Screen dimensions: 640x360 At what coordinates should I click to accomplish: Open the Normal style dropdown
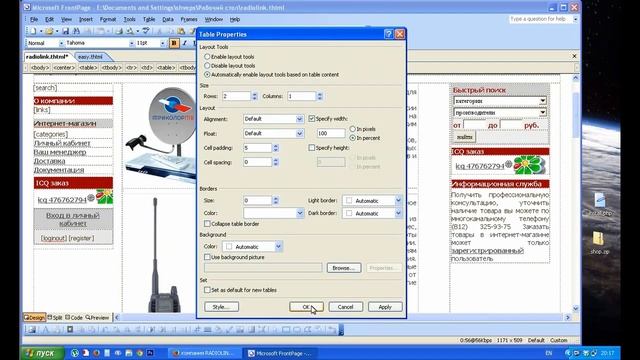click(61, 43)
